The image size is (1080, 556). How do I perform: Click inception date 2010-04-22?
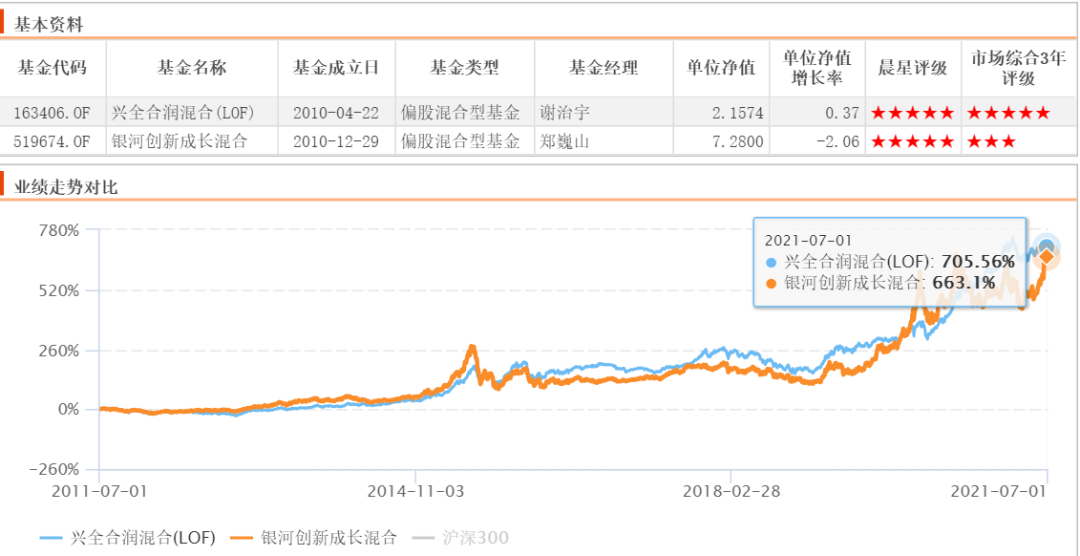(335, 112)
